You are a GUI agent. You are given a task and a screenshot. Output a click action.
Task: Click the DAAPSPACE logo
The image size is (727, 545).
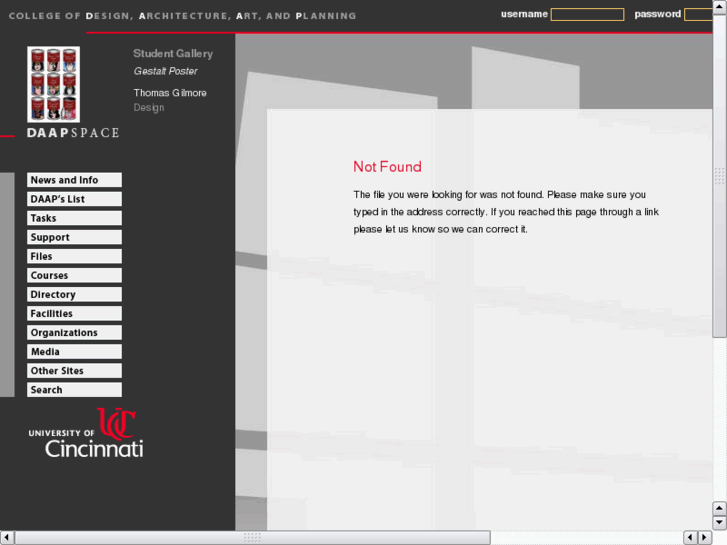click(x=73, y=133)
